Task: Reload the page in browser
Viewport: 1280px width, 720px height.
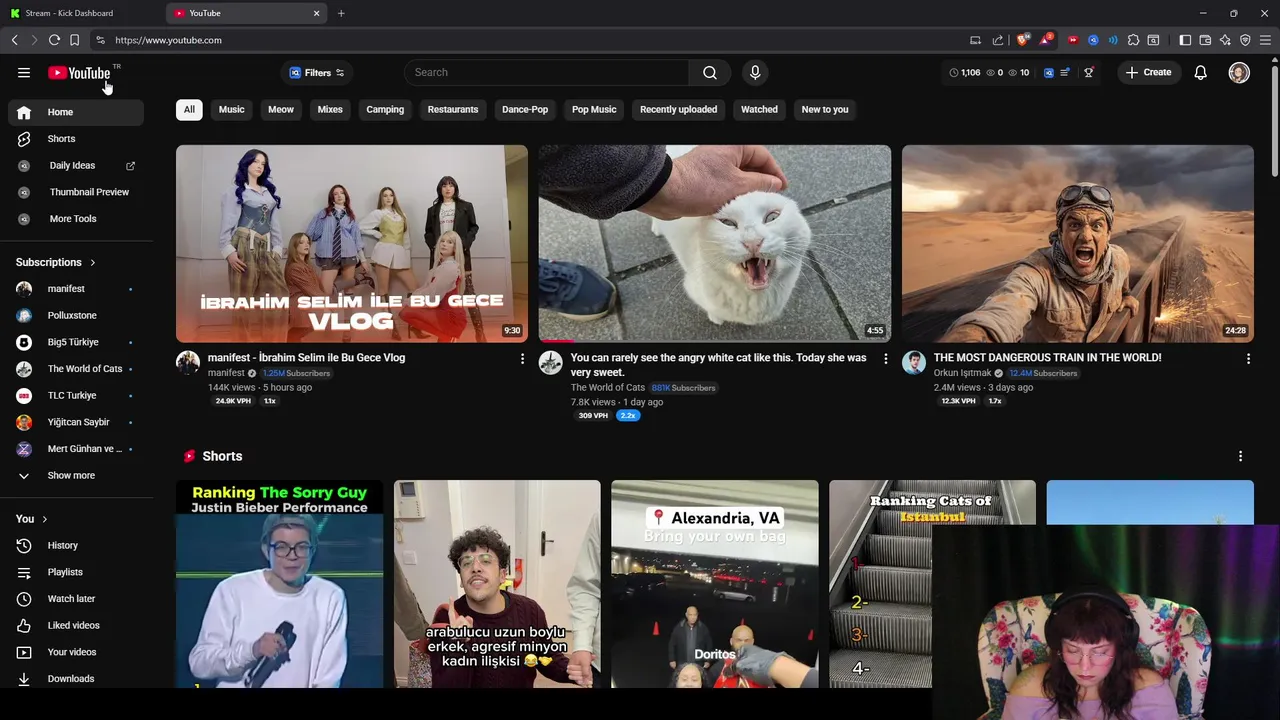Action: pos(54,40)
